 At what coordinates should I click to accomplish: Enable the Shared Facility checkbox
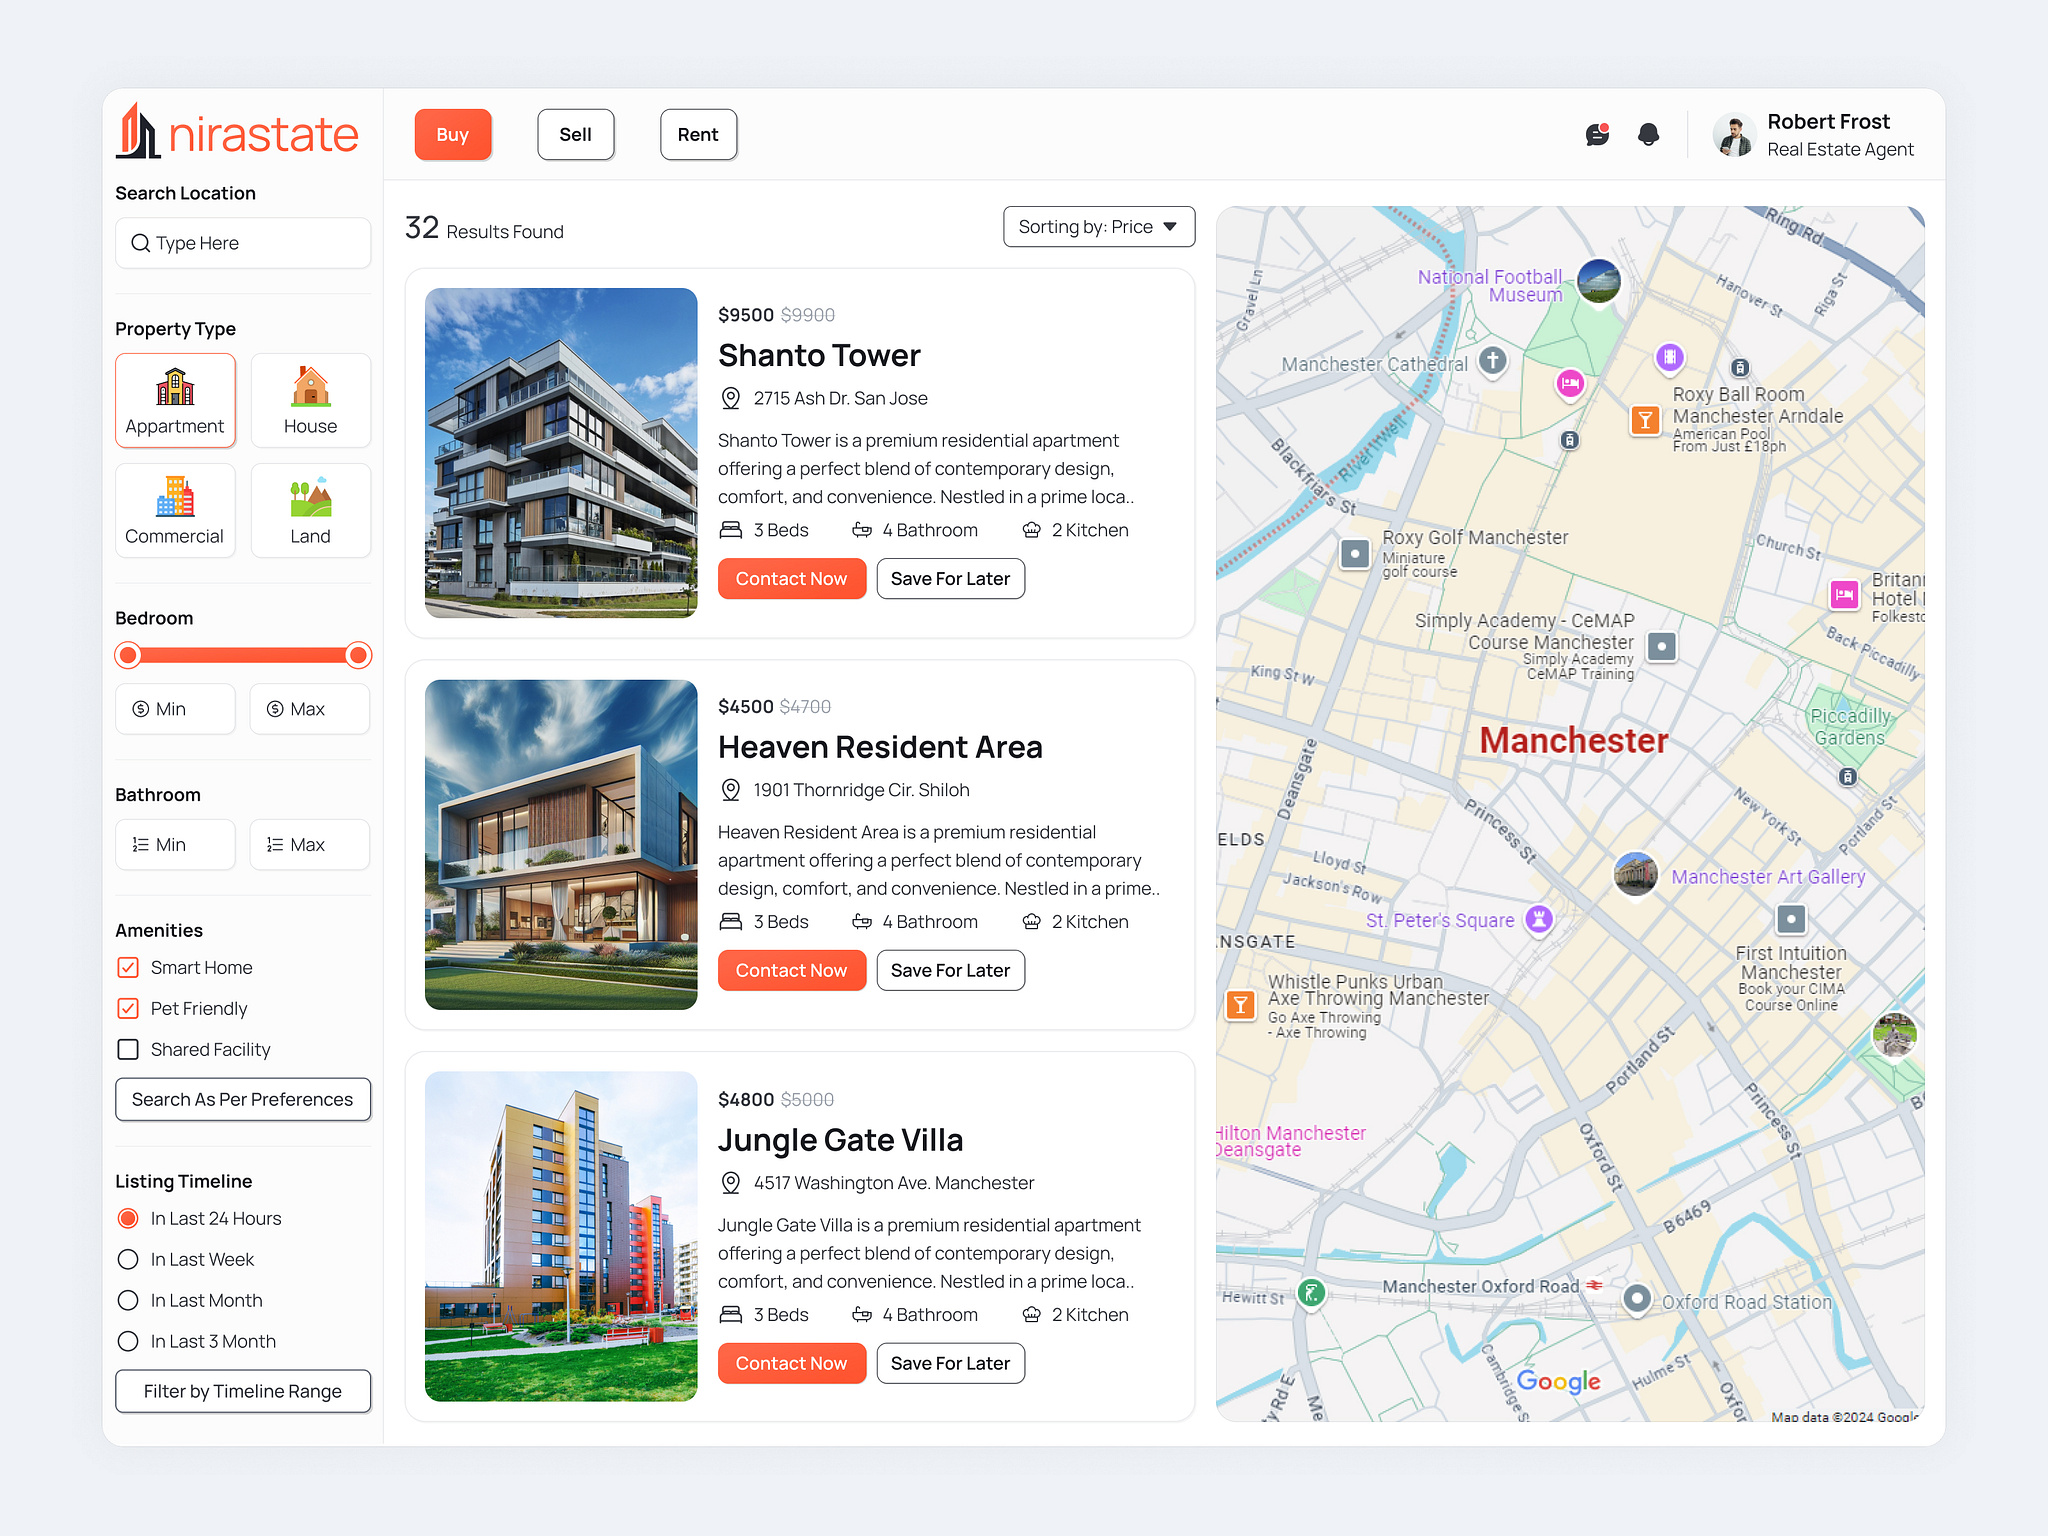(x=128, y=1049)
